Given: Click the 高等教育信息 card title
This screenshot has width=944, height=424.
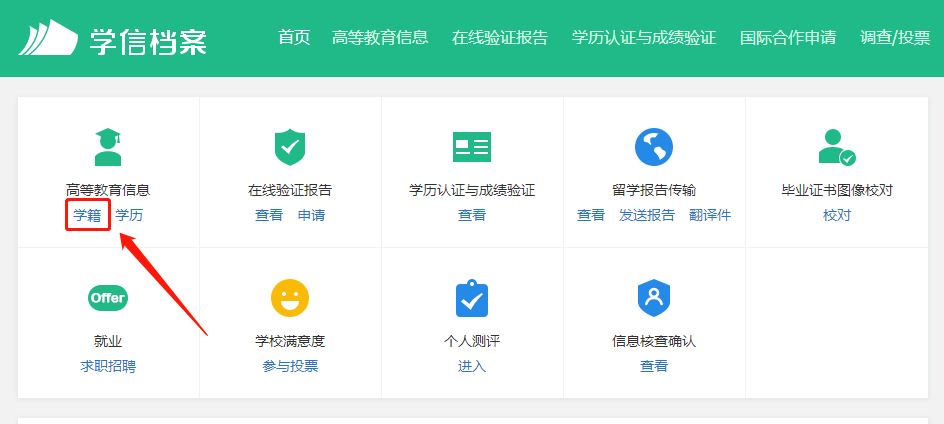Looking at the screenshot, I should tap(108, 191).
